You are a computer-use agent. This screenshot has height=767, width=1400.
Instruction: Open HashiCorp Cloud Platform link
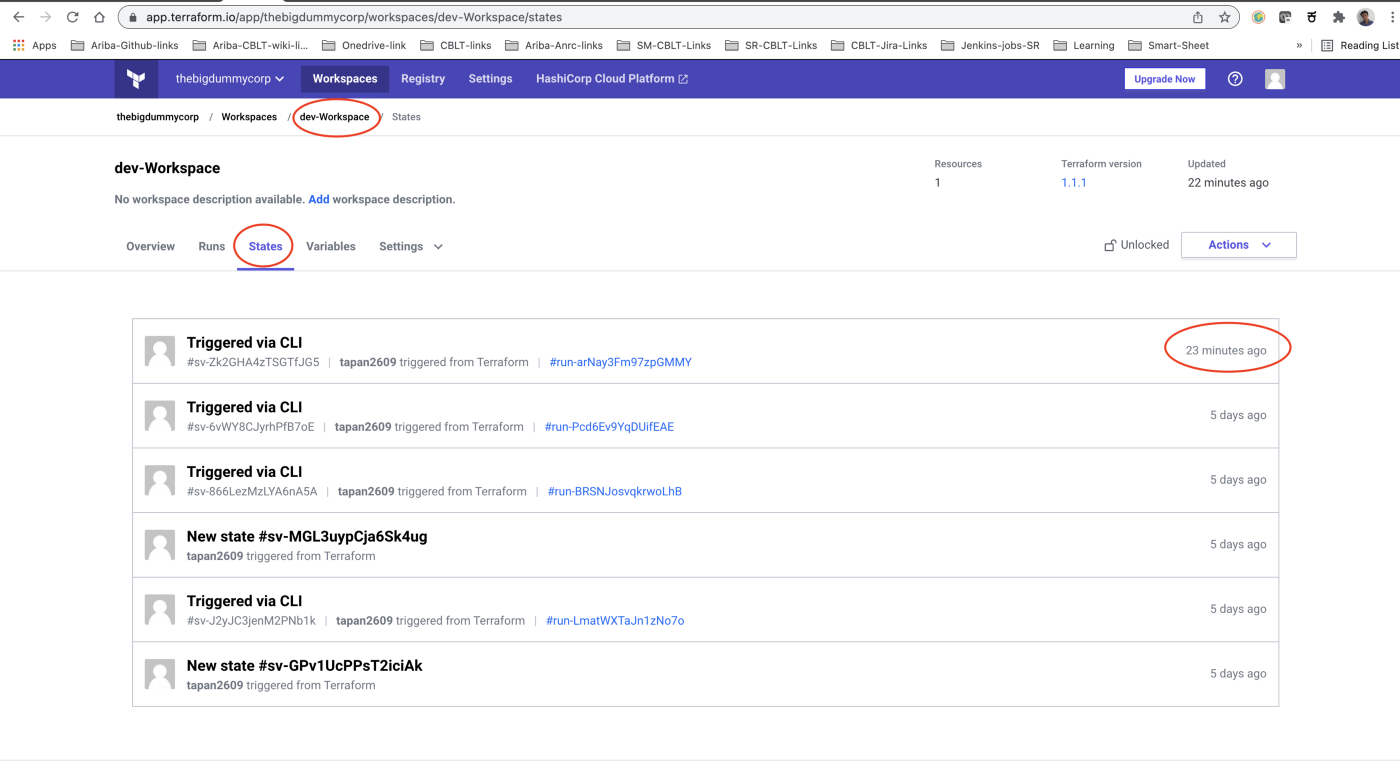(612, 79)
